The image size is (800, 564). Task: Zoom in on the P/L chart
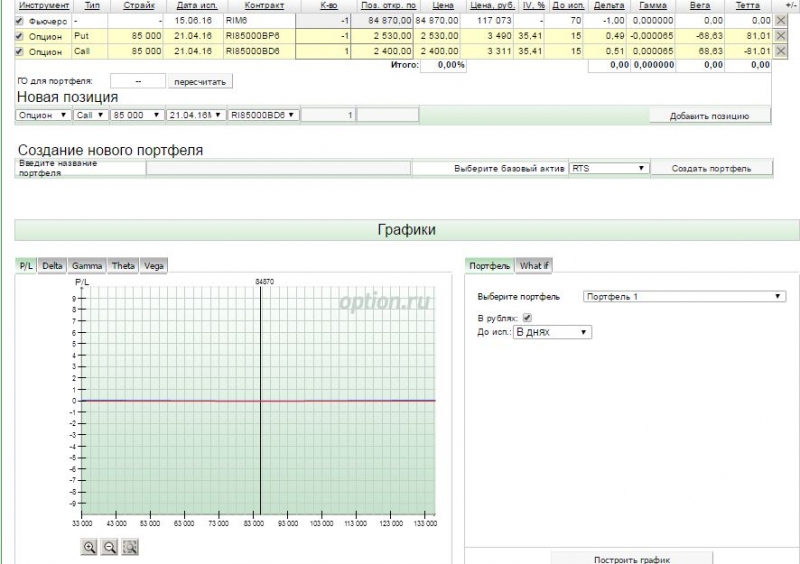89,547
